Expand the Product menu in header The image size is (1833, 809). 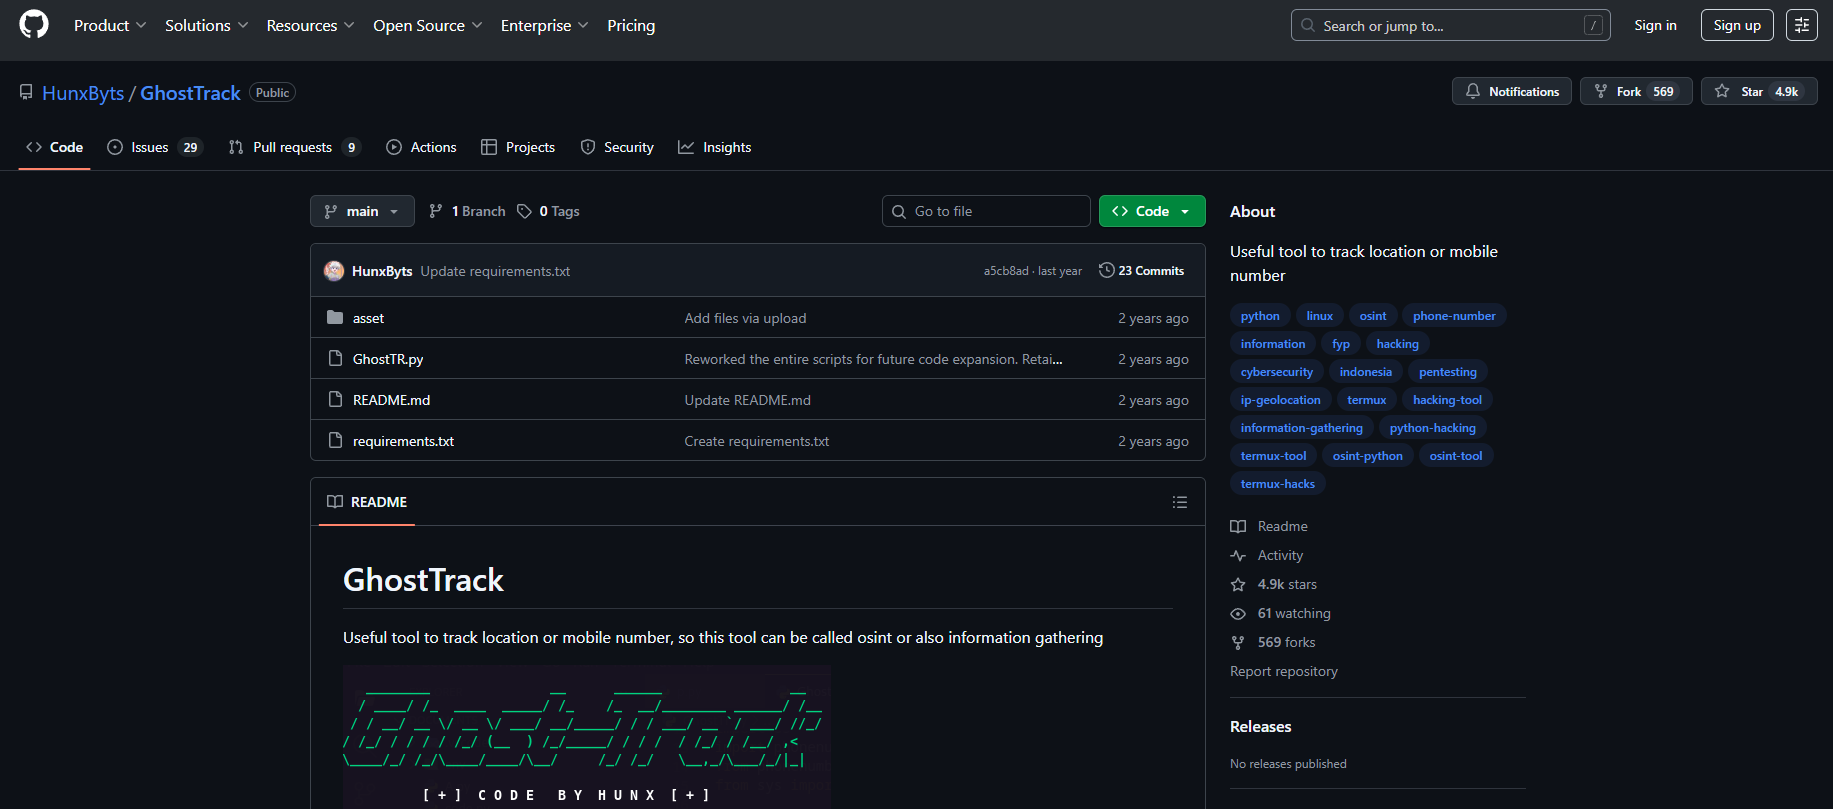click(110, 25)
